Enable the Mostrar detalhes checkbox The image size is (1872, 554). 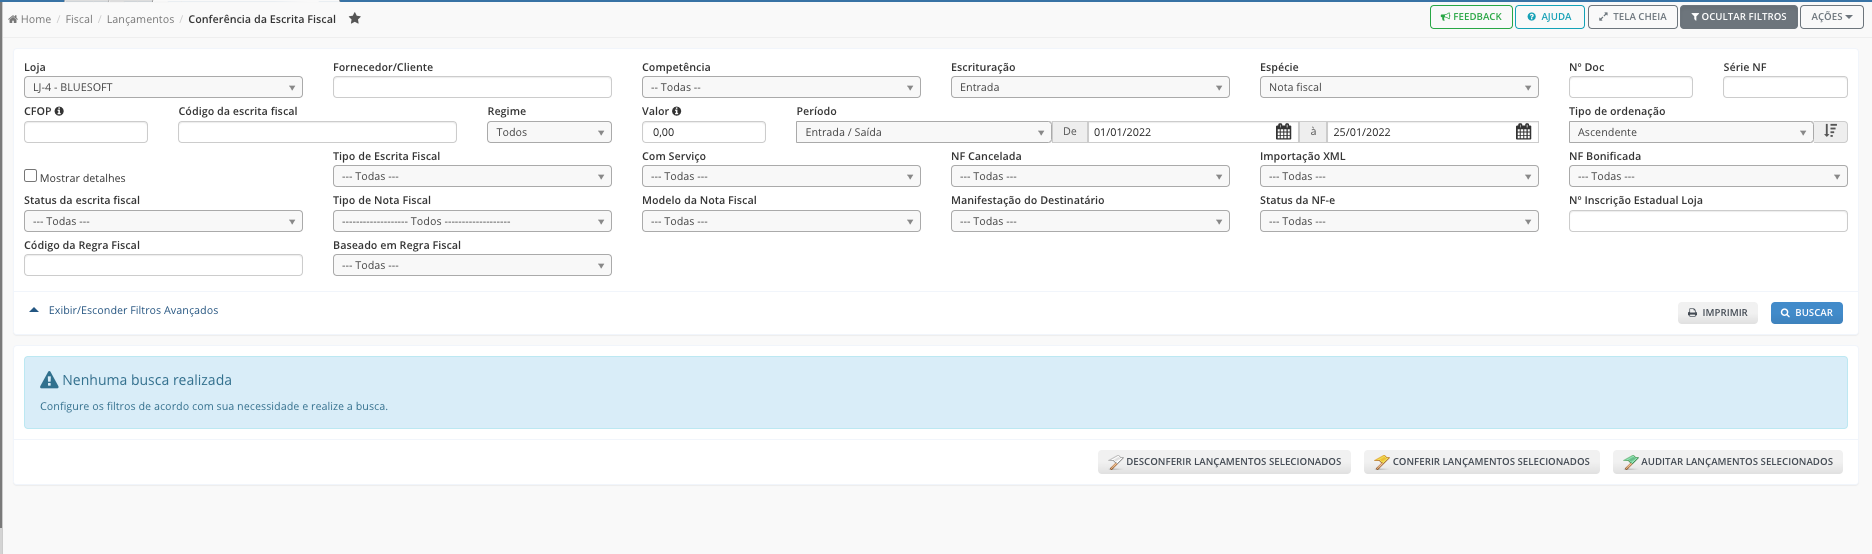(30, 176)
